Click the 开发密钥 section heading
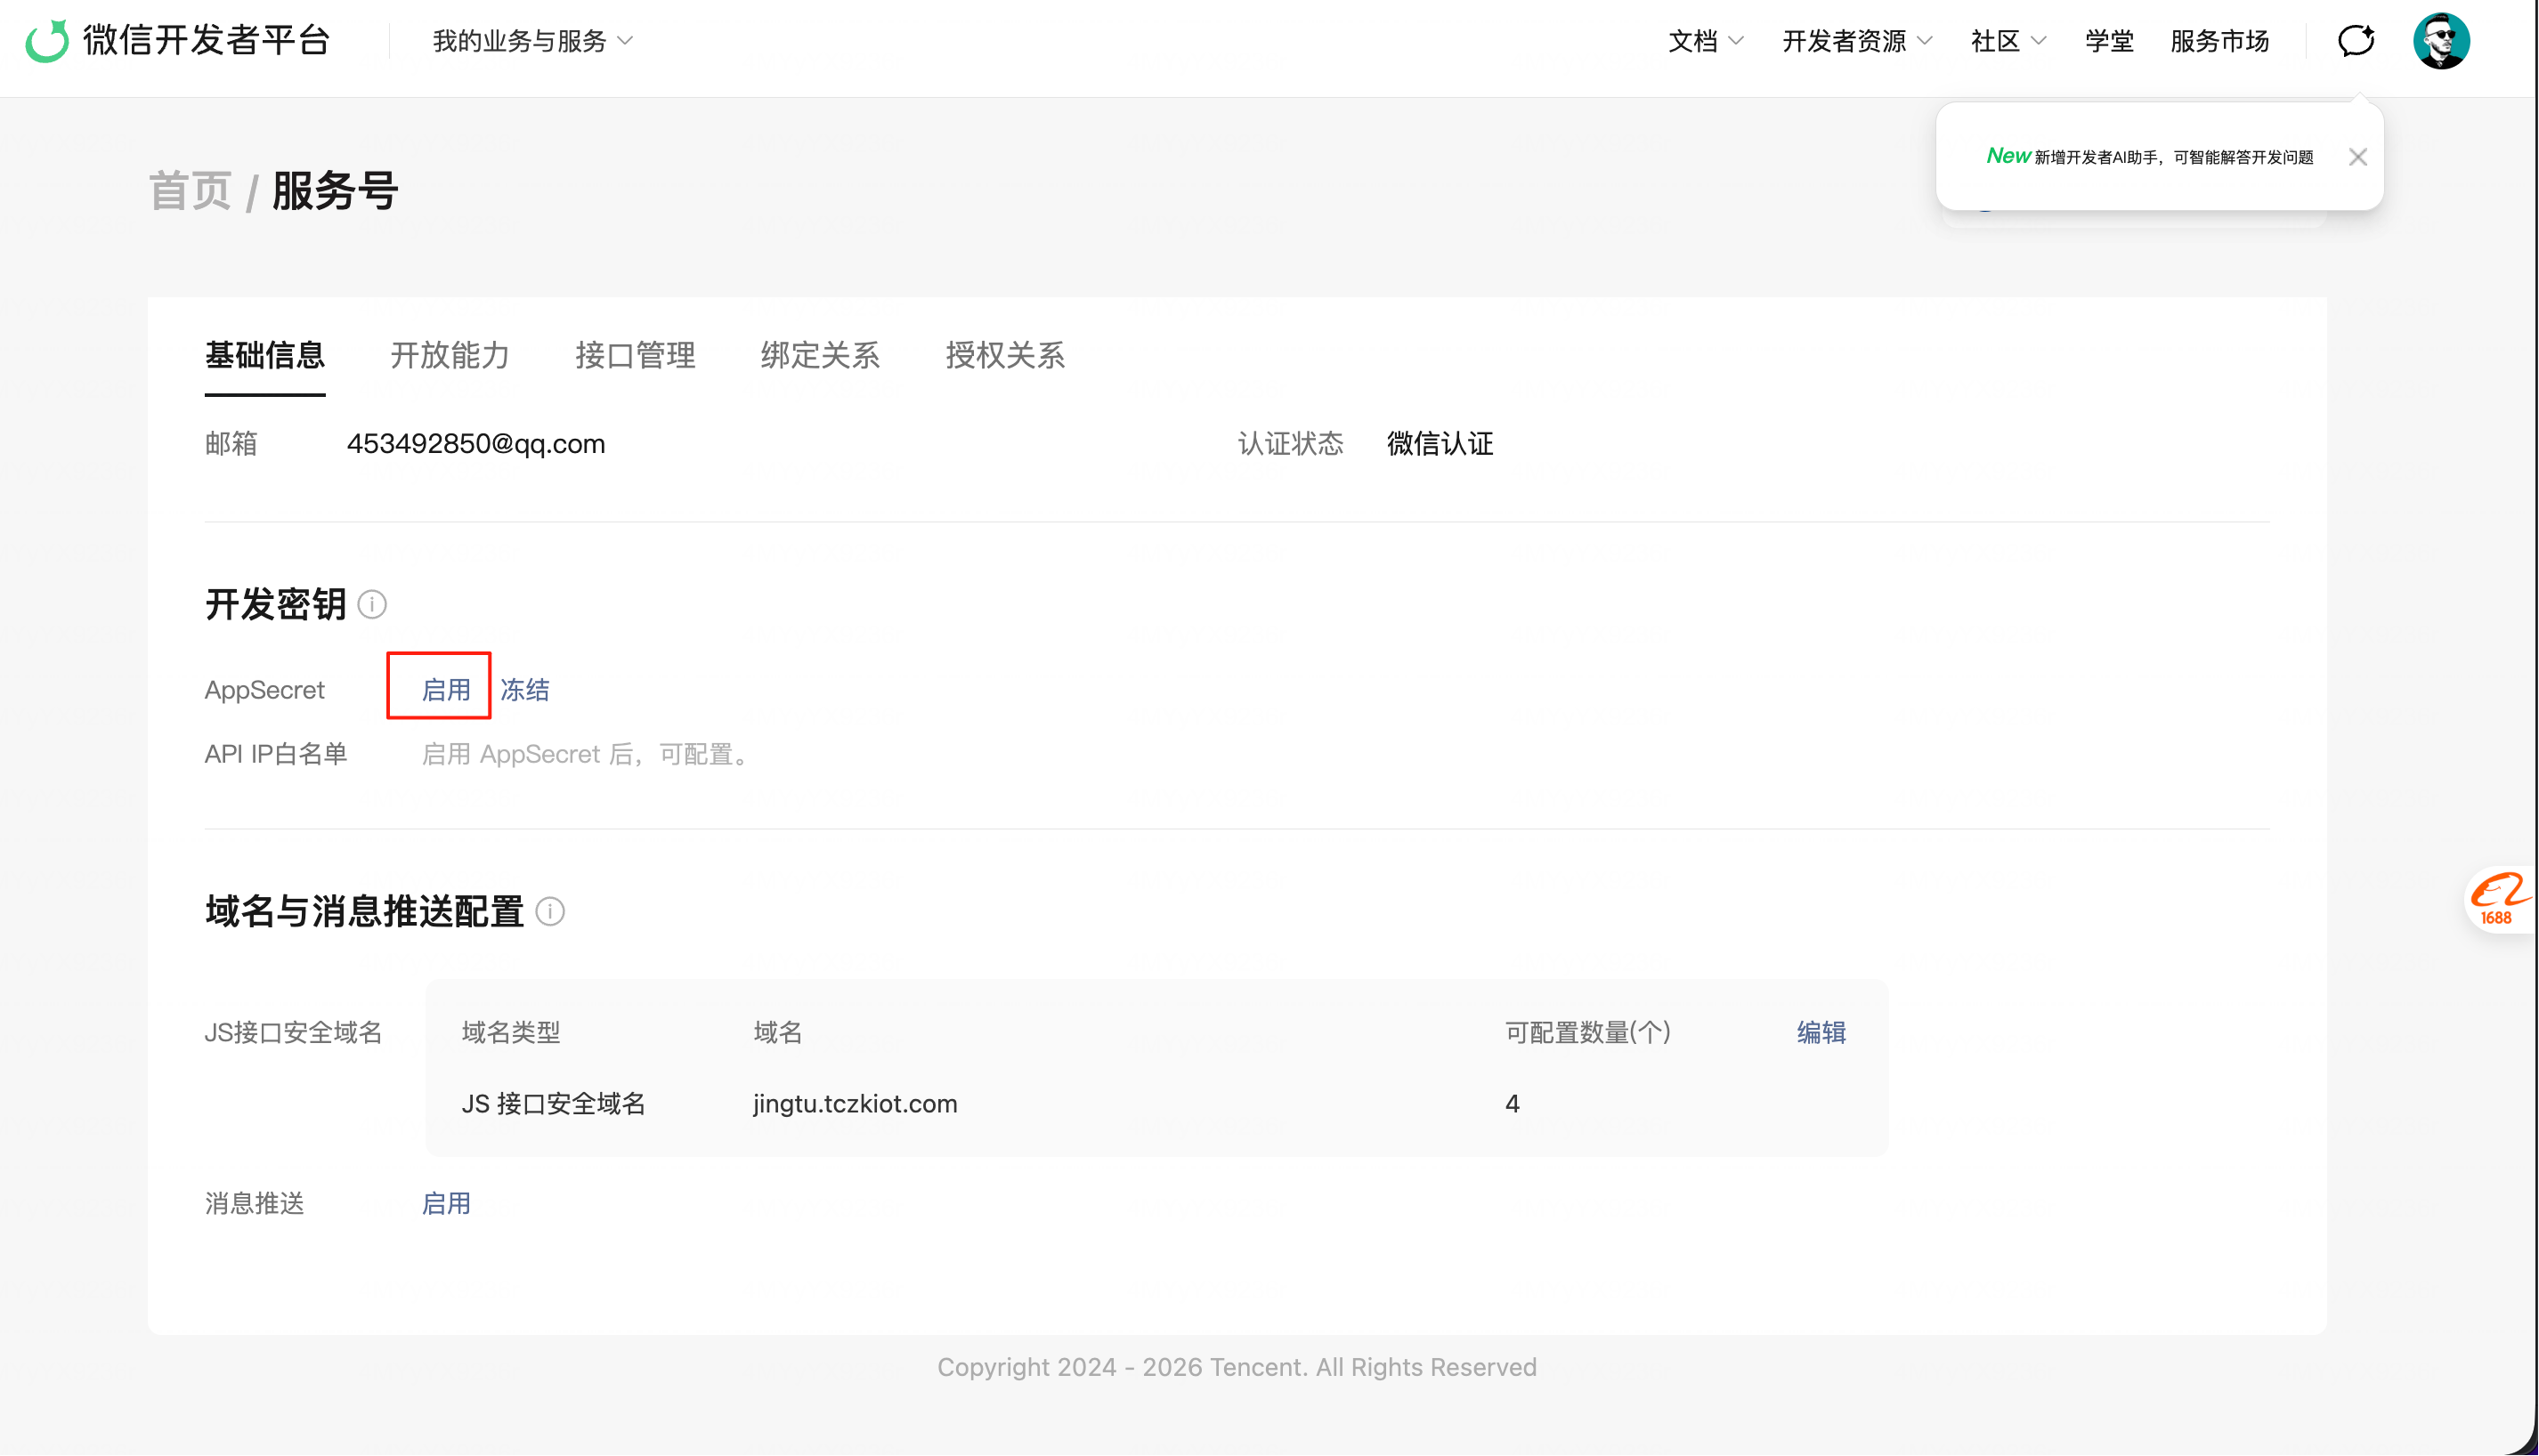The image size is (2539, 1456). 276,605
